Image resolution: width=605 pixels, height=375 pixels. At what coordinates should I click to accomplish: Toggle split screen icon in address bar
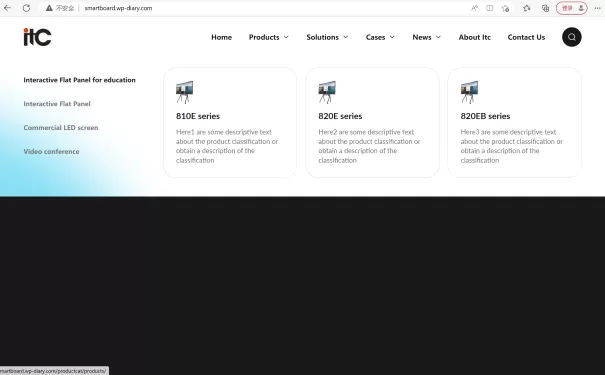[x=489, y=8]
